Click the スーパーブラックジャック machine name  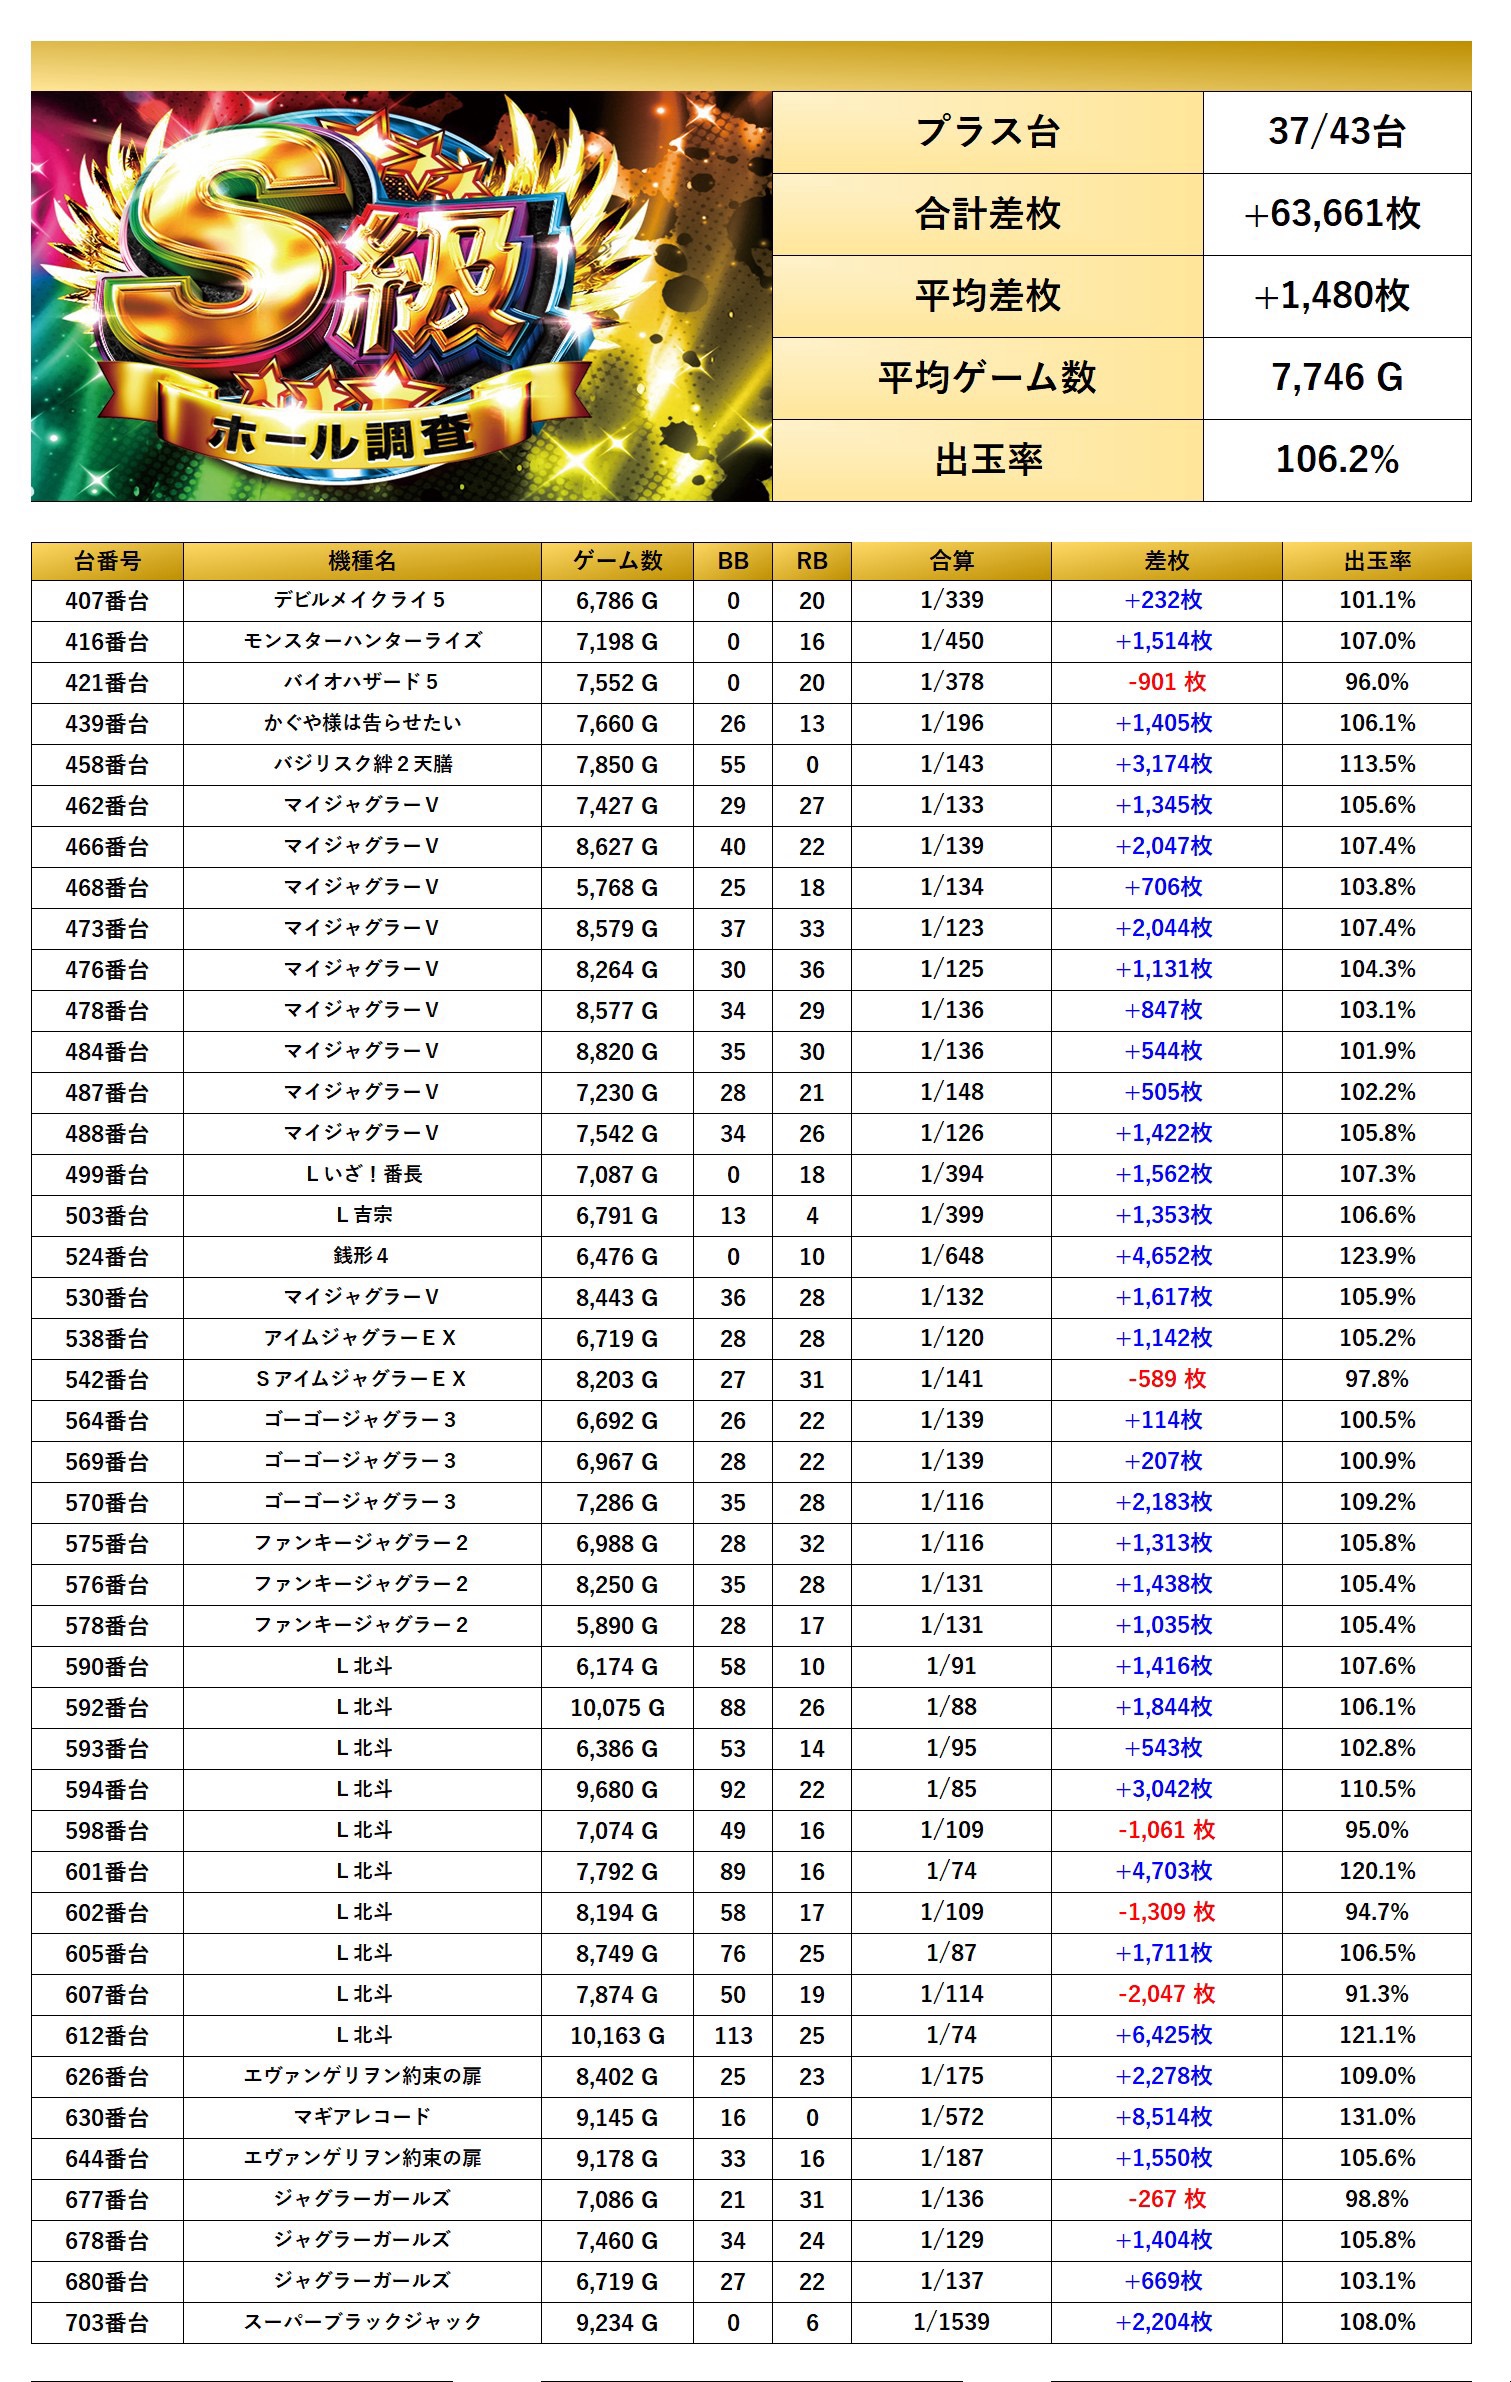point(362,2322)
